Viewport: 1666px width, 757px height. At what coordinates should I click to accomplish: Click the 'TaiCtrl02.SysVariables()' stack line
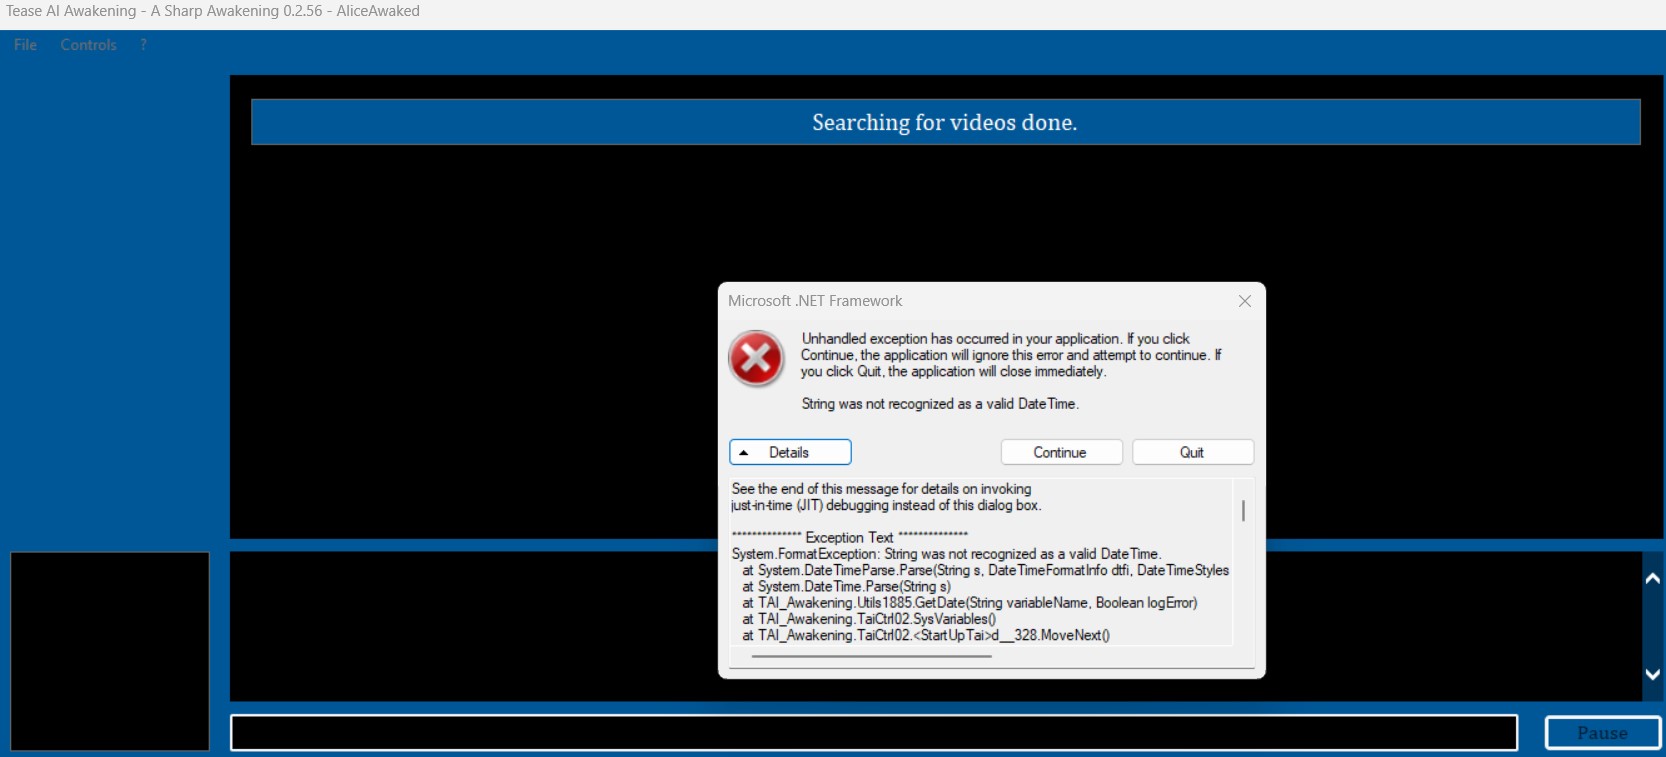(x=868, y=619)
